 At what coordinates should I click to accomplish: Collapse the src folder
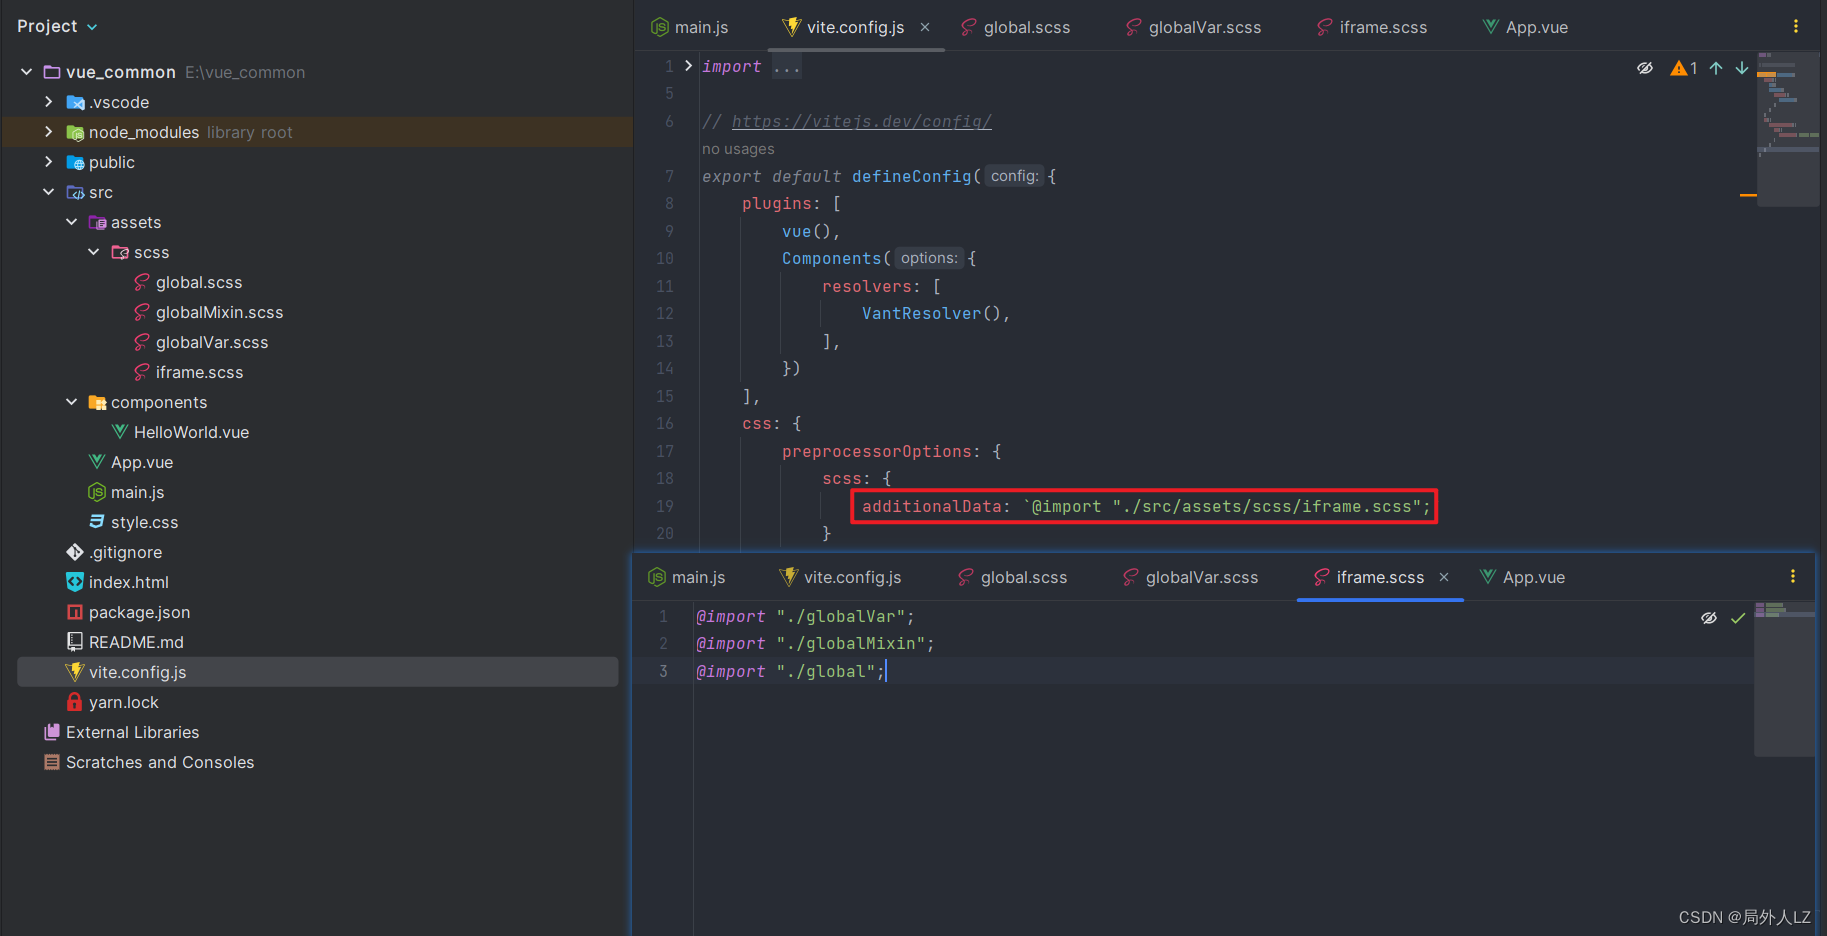click(48, 192)
